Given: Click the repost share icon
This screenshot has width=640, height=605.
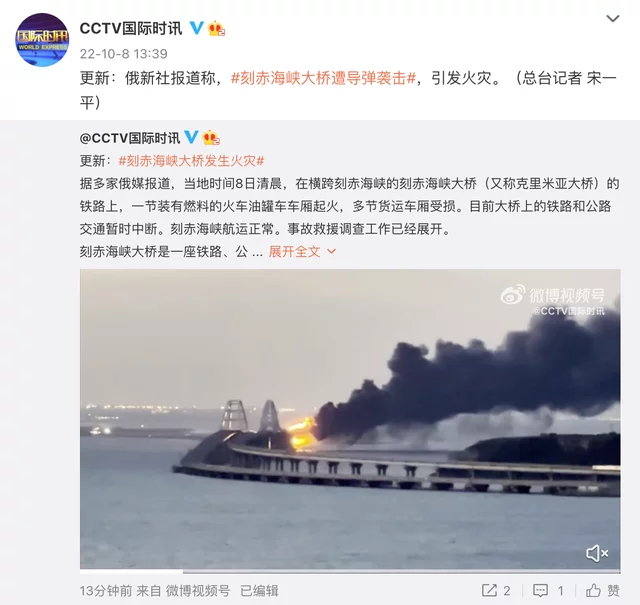Looking at the screenshot, I should coord(489,590).
